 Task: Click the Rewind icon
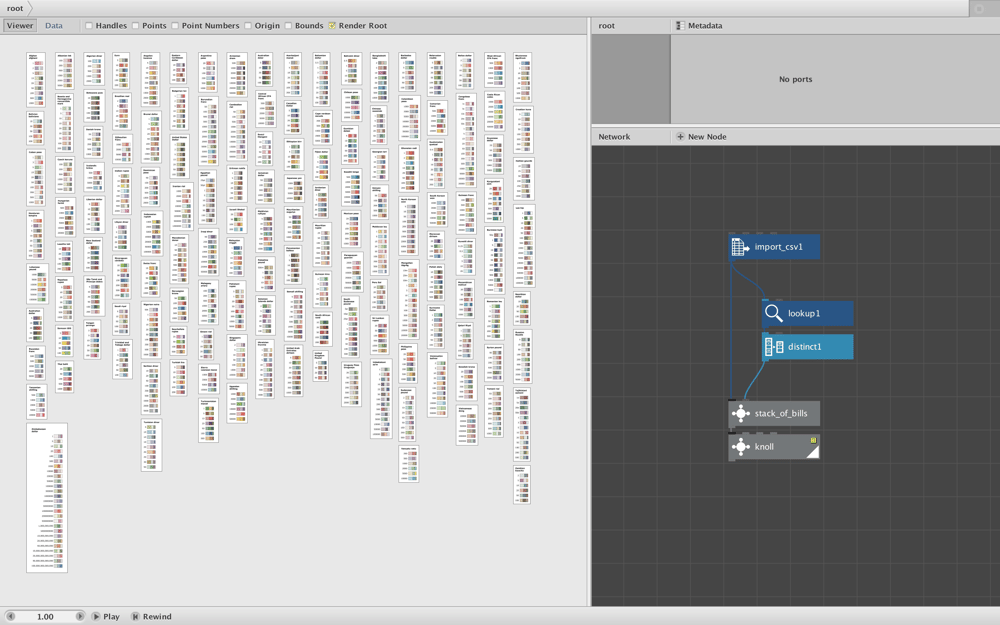coord(135,616)
